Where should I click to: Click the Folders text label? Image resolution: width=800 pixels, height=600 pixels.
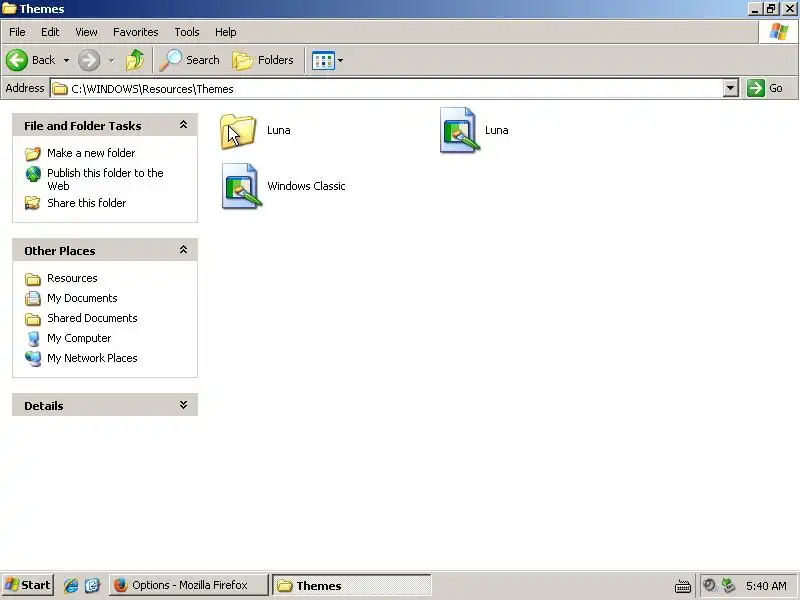[x=276, y=60]
